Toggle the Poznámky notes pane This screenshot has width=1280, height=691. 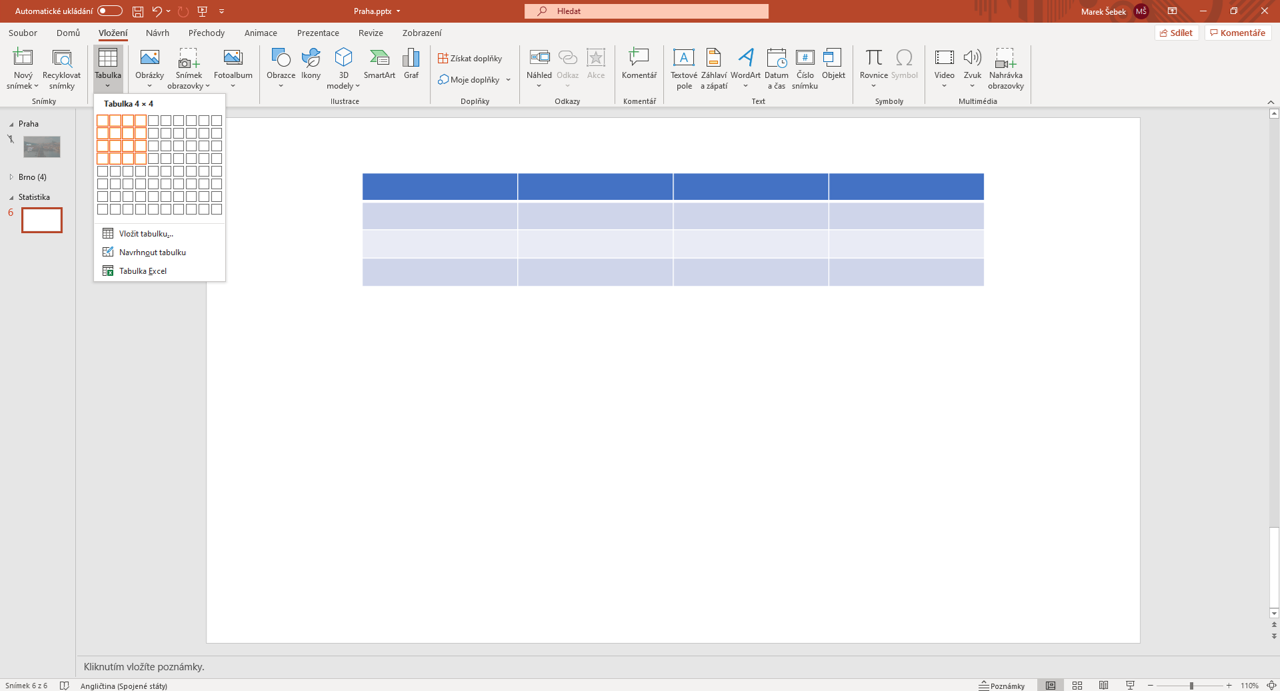tap(1001, 685)
